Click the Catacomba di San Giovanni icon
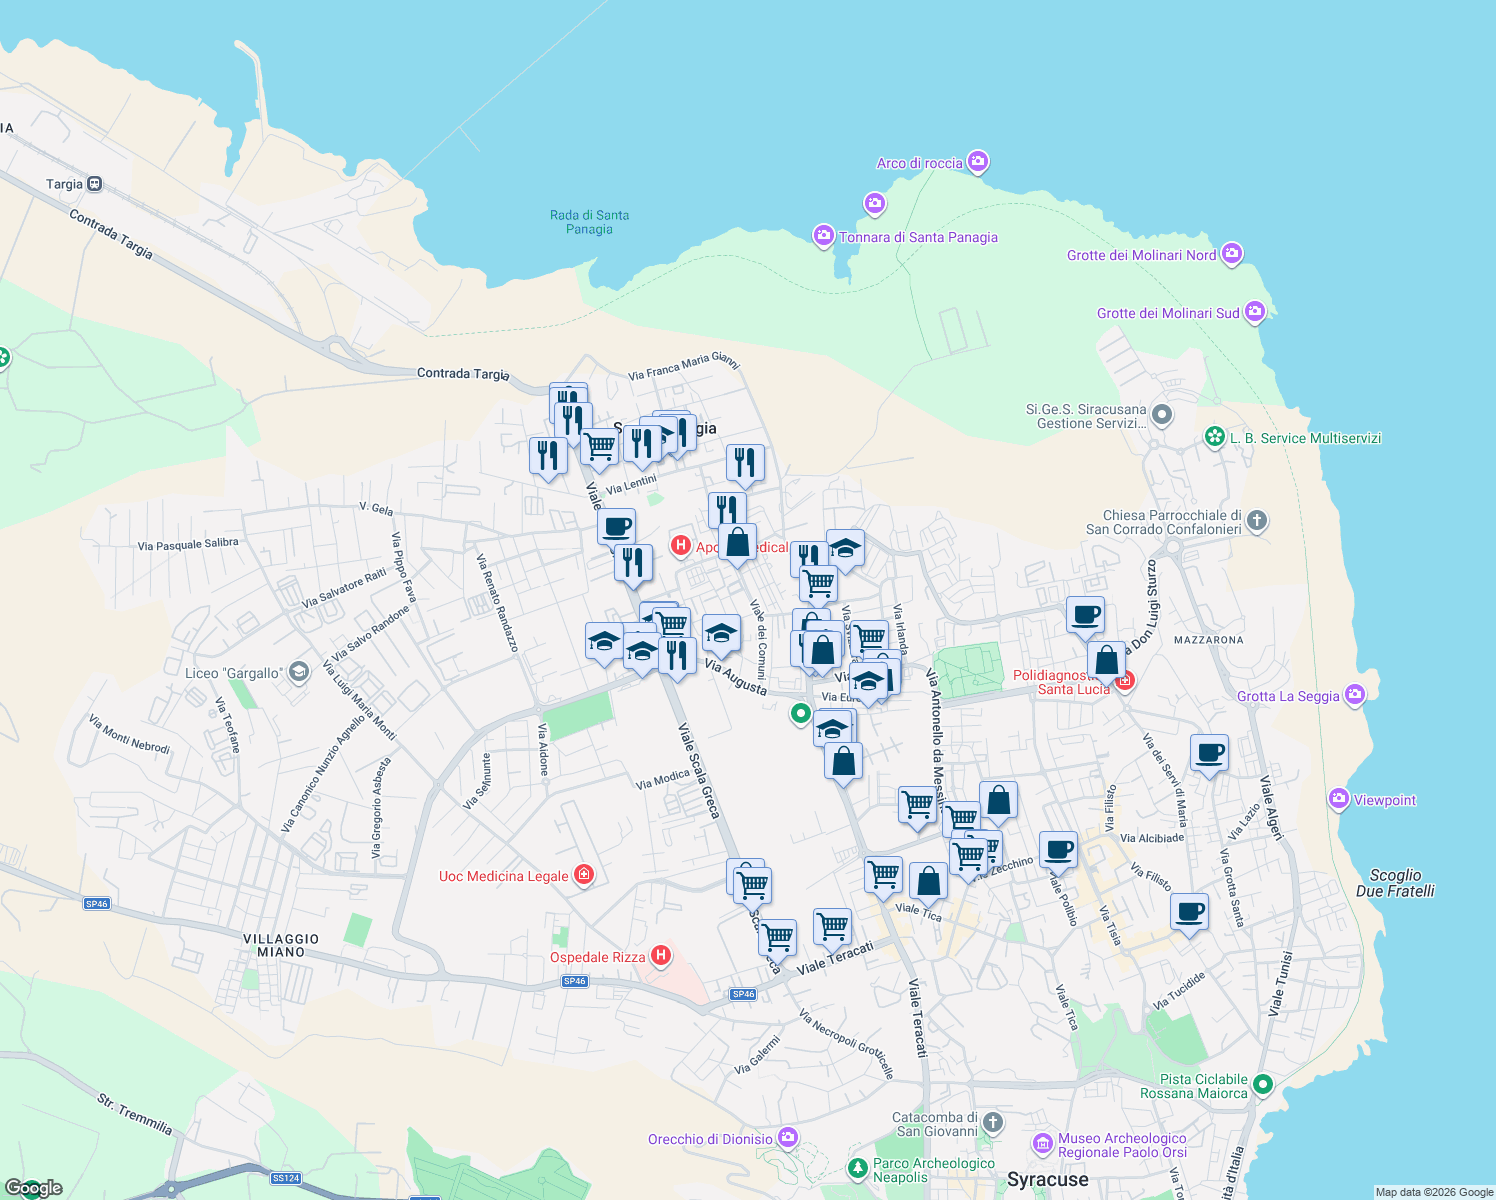Image resolution: width=1496 pixels, height=1200 pixels. coord(992,1122)
